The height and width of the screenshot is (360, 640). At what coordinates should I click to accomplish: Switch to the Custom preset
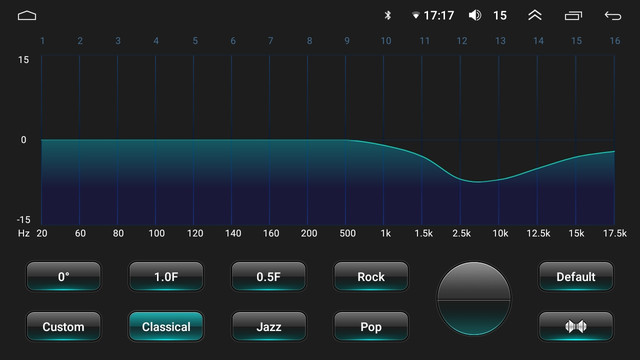click(x=63, y=326)
